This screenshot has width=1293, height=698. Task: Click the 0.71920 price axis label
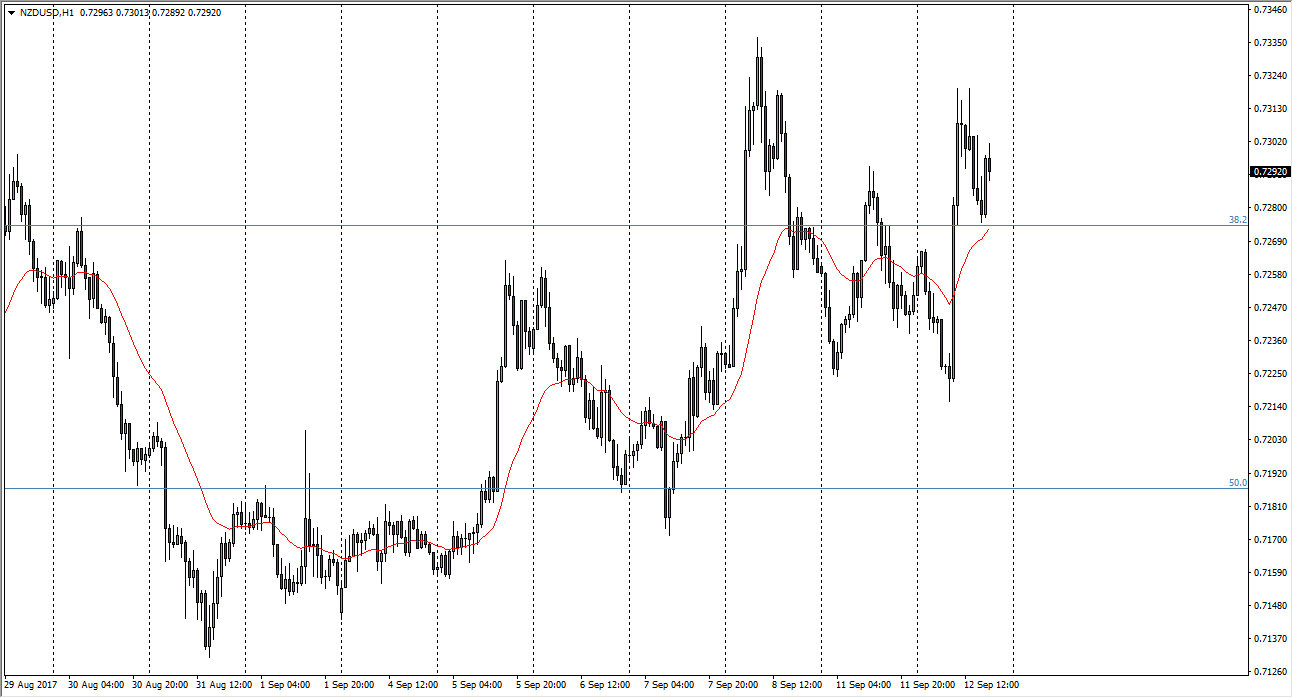[x=1270, y=473]
